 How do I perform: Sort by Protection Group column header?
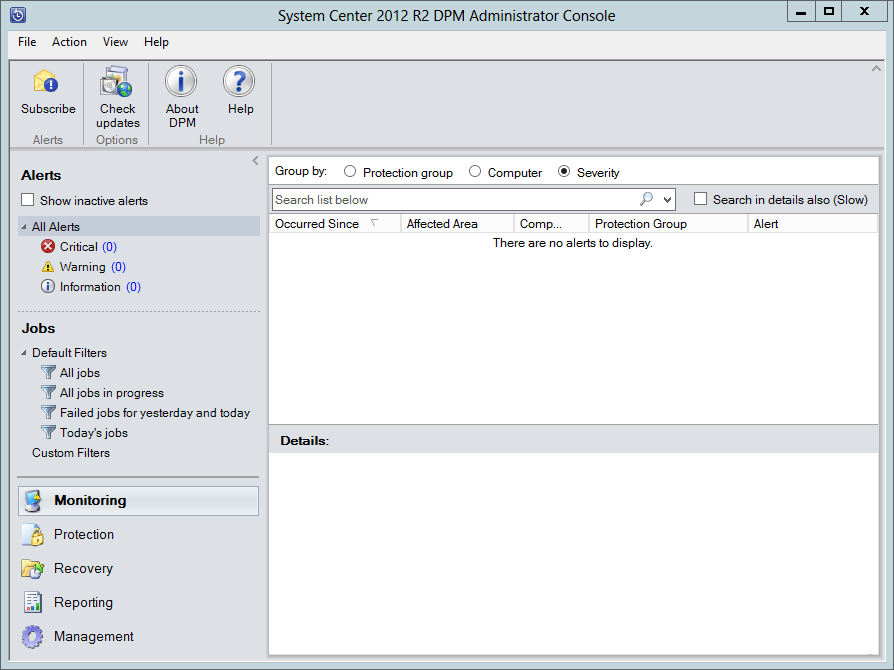(x=668, y=224)
